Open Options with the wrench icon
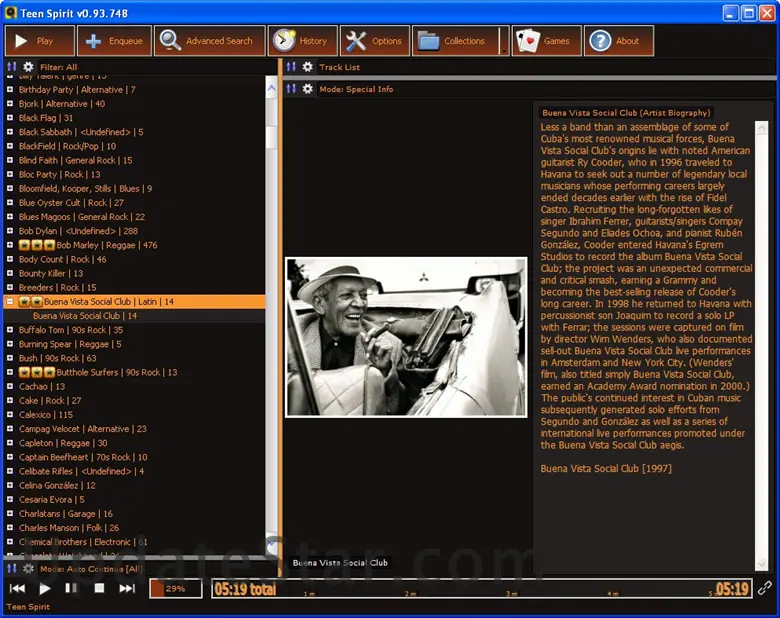780x618 pixels. point(374,41)
